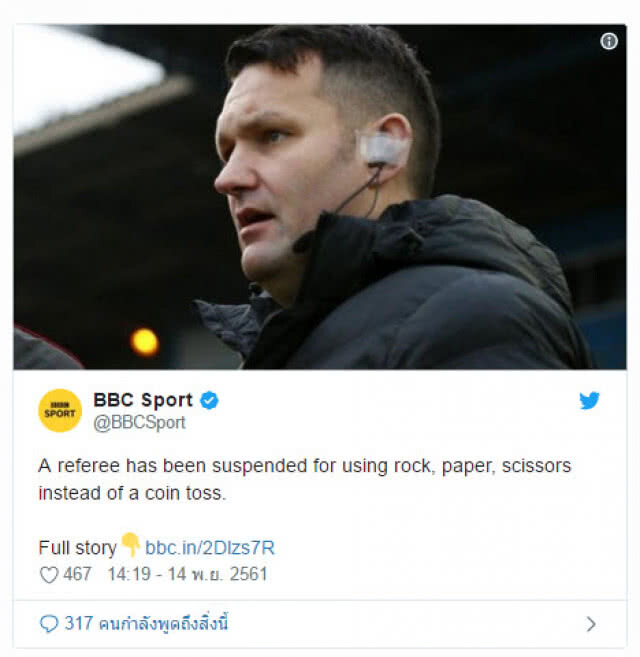640x657 pixels.
Task: Click the BBC Sport account name
Action: pos(143,400)
